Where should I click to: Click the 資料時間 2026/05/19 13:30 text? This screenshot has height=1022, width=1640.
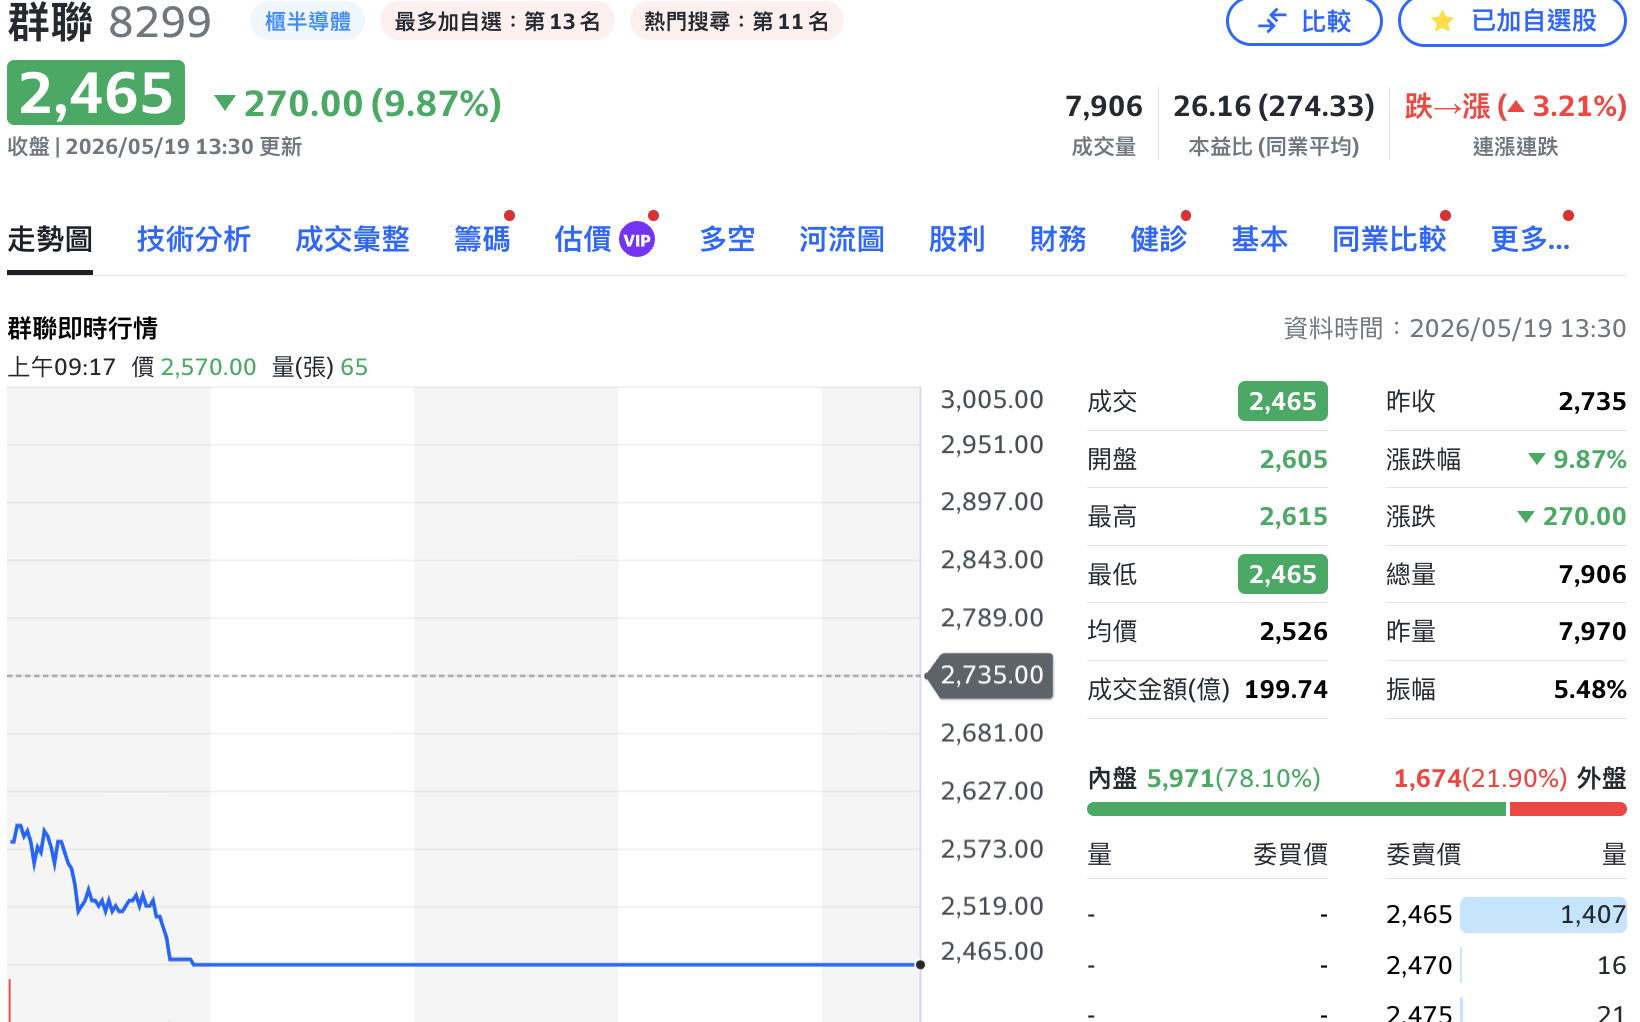(x=1455, y=329)
